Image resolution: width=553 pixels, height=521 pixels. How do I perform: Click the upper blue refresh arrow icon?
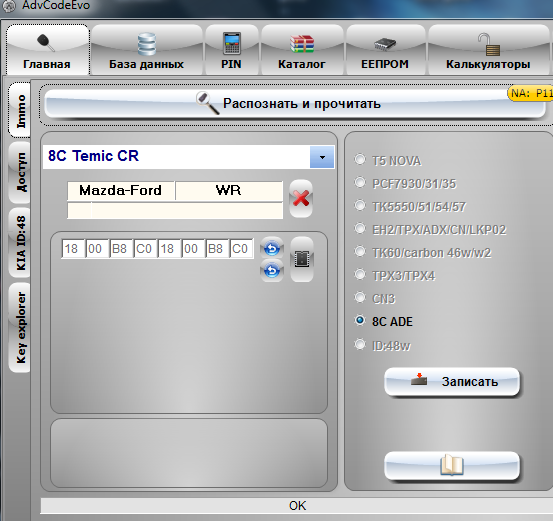tap(272, 248)
